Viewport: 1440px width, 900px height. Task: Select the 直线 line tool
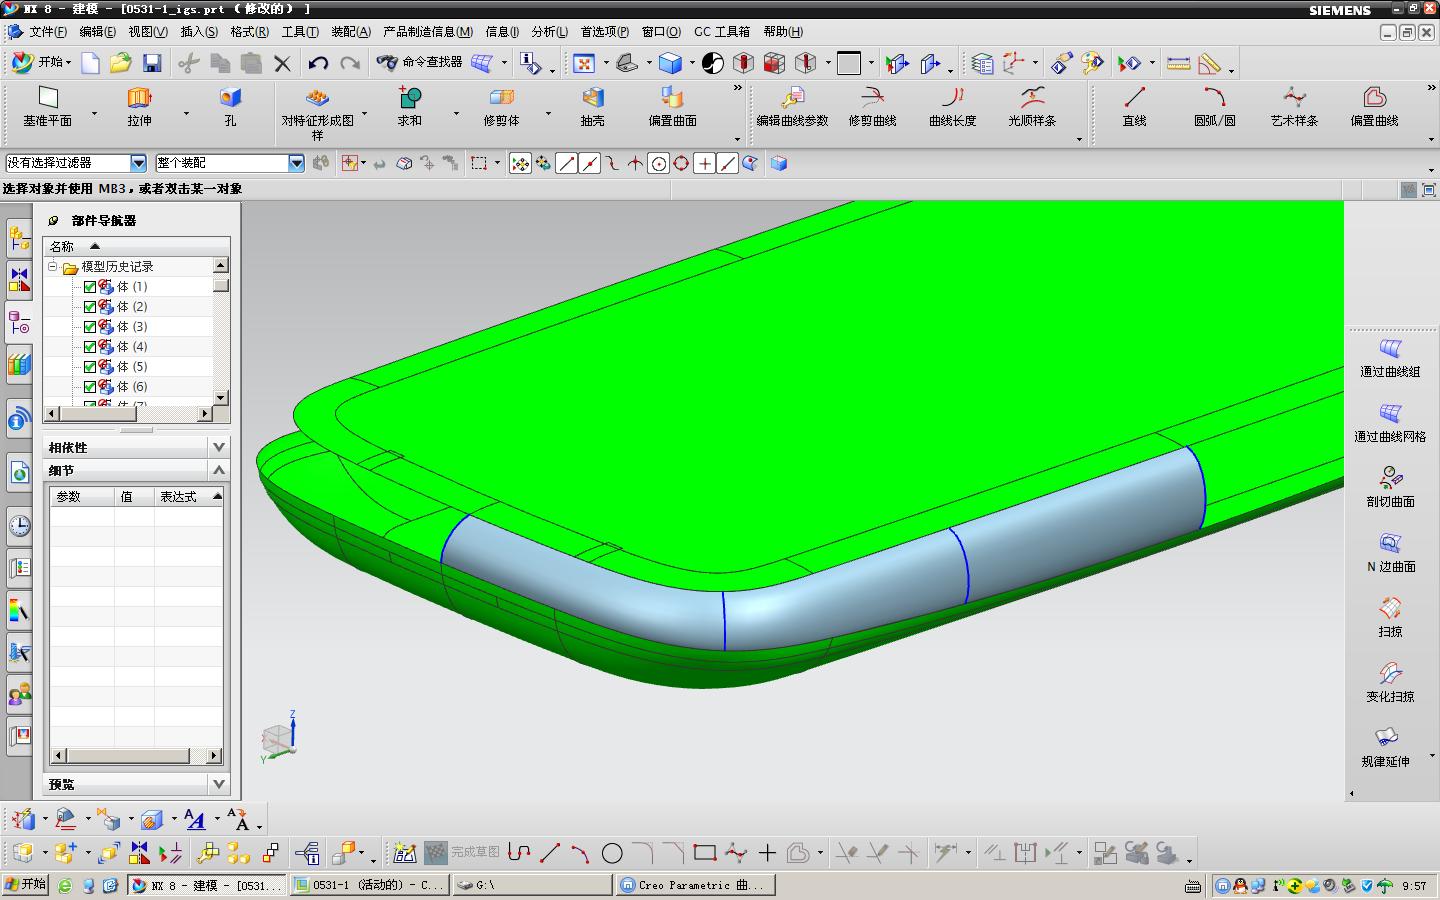(x=1134, y=106)
